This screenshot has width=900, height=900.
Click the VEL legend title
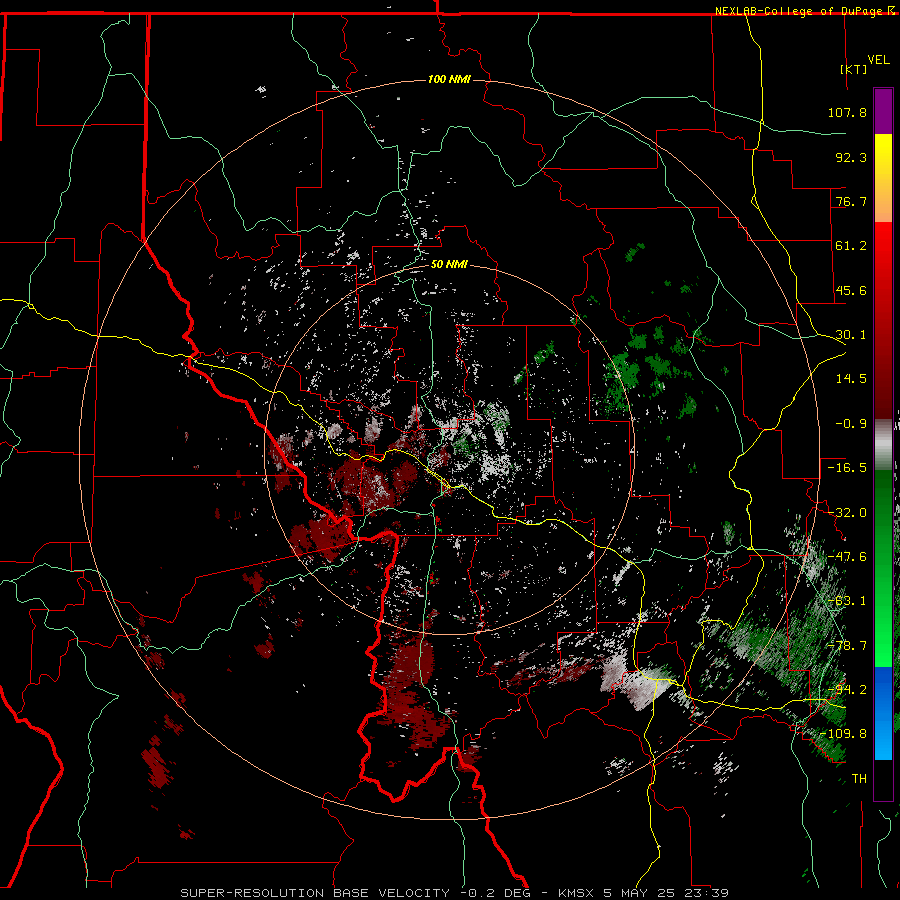pyautogui.click(x=878, y=60)
